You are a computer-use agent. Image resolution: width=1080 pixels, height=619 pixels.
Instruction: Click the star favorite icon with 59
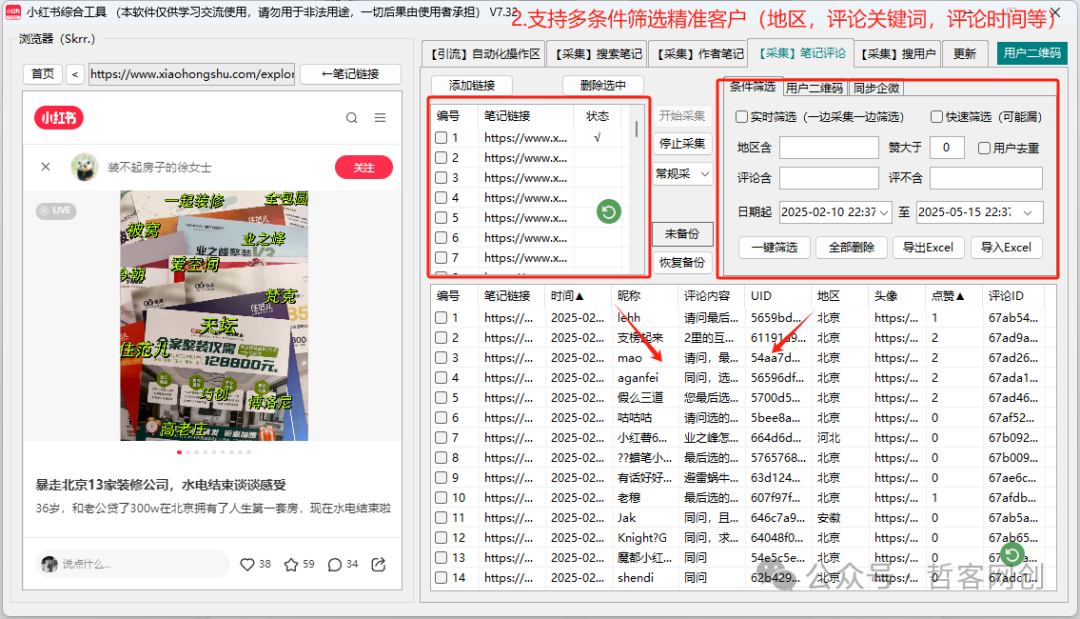click(291, 565)
